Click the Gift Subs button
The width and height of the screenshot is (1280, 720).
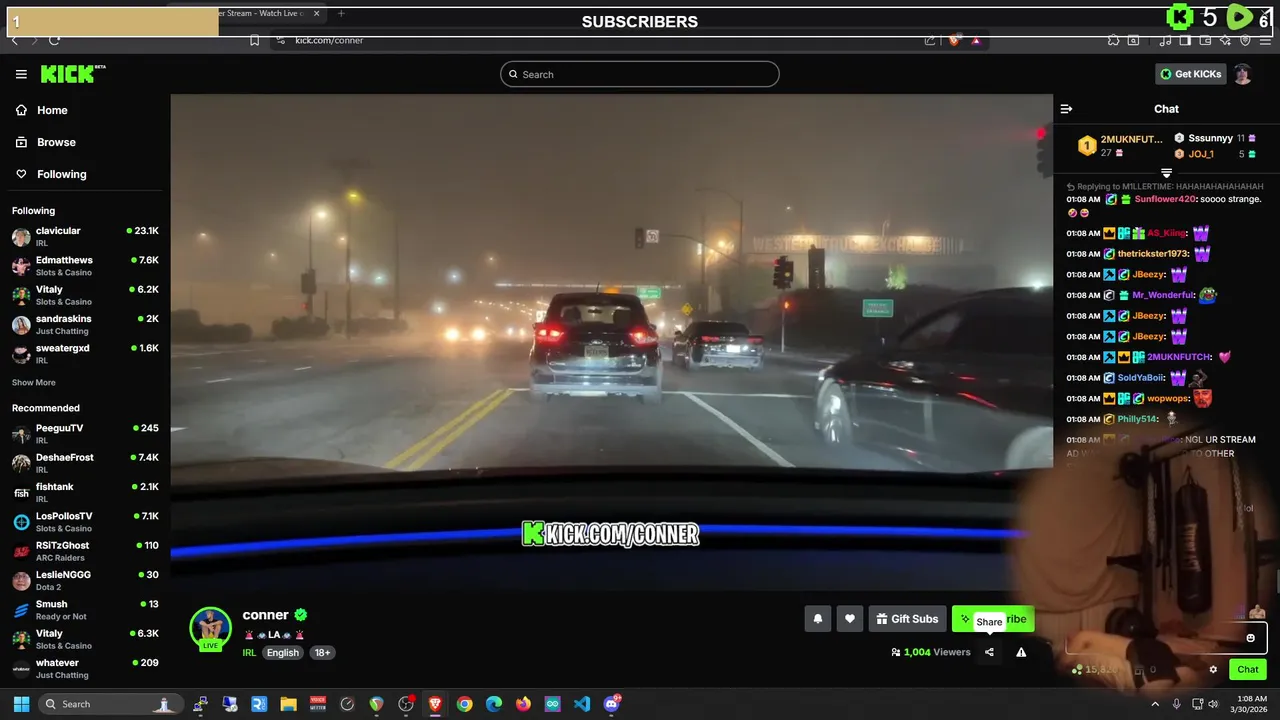pos(907,619)
